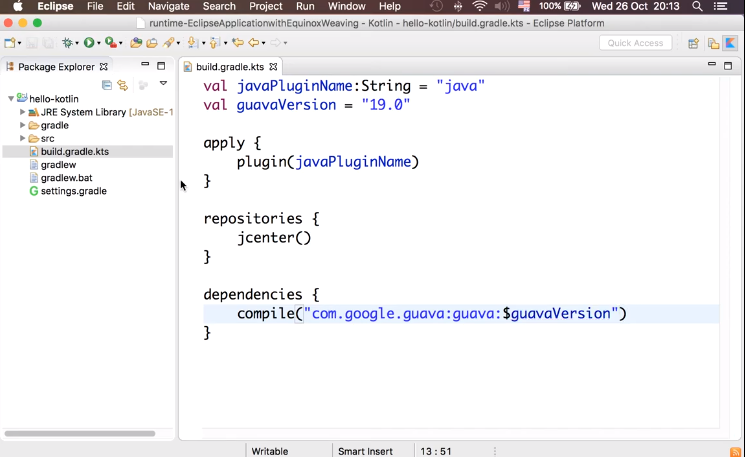
Task: Click the Package Explorer horizontal scrollbar
Action: tap(80, 433)
